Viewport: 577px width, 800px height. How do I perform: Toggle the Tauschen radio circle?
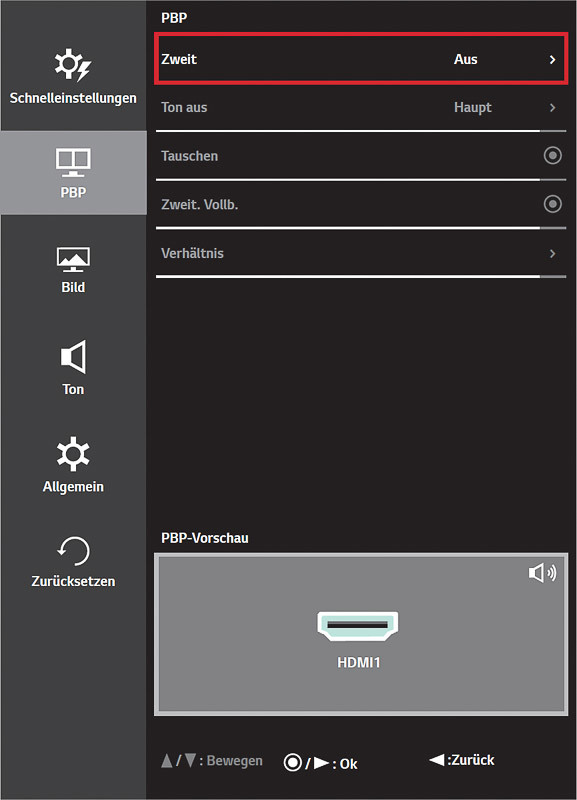pos(553,156)
